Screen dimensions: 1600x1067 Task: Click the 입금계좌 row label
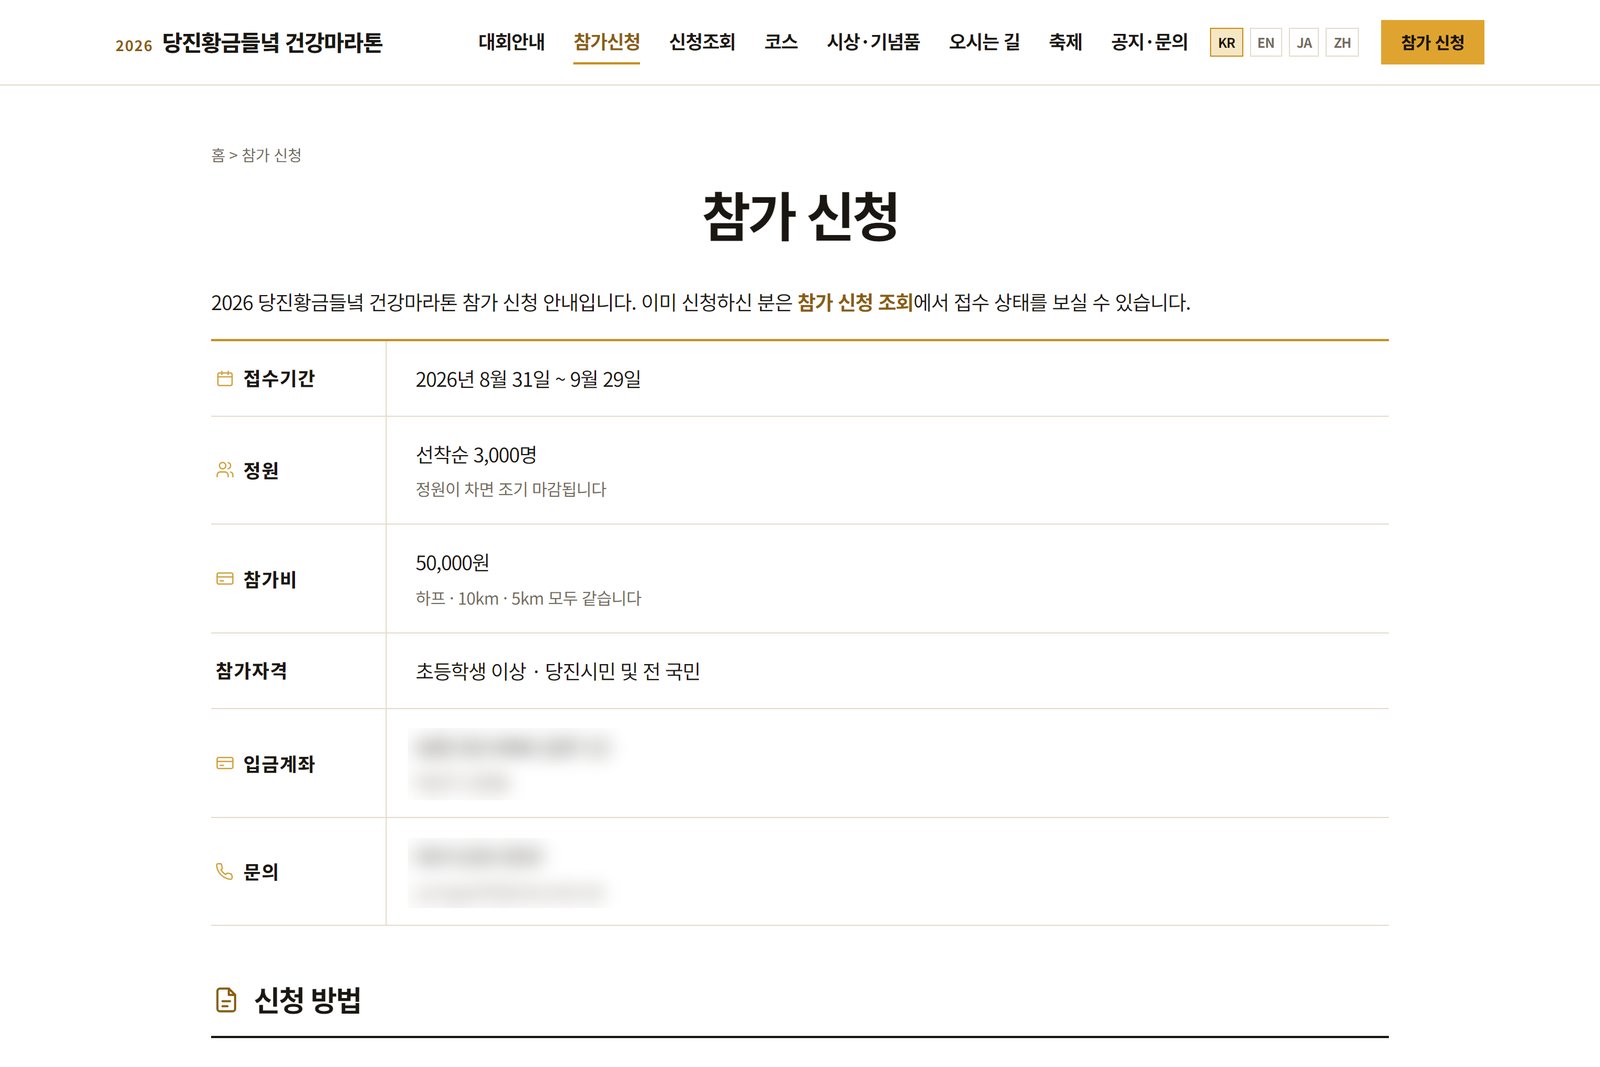click(x=279, y=763)
